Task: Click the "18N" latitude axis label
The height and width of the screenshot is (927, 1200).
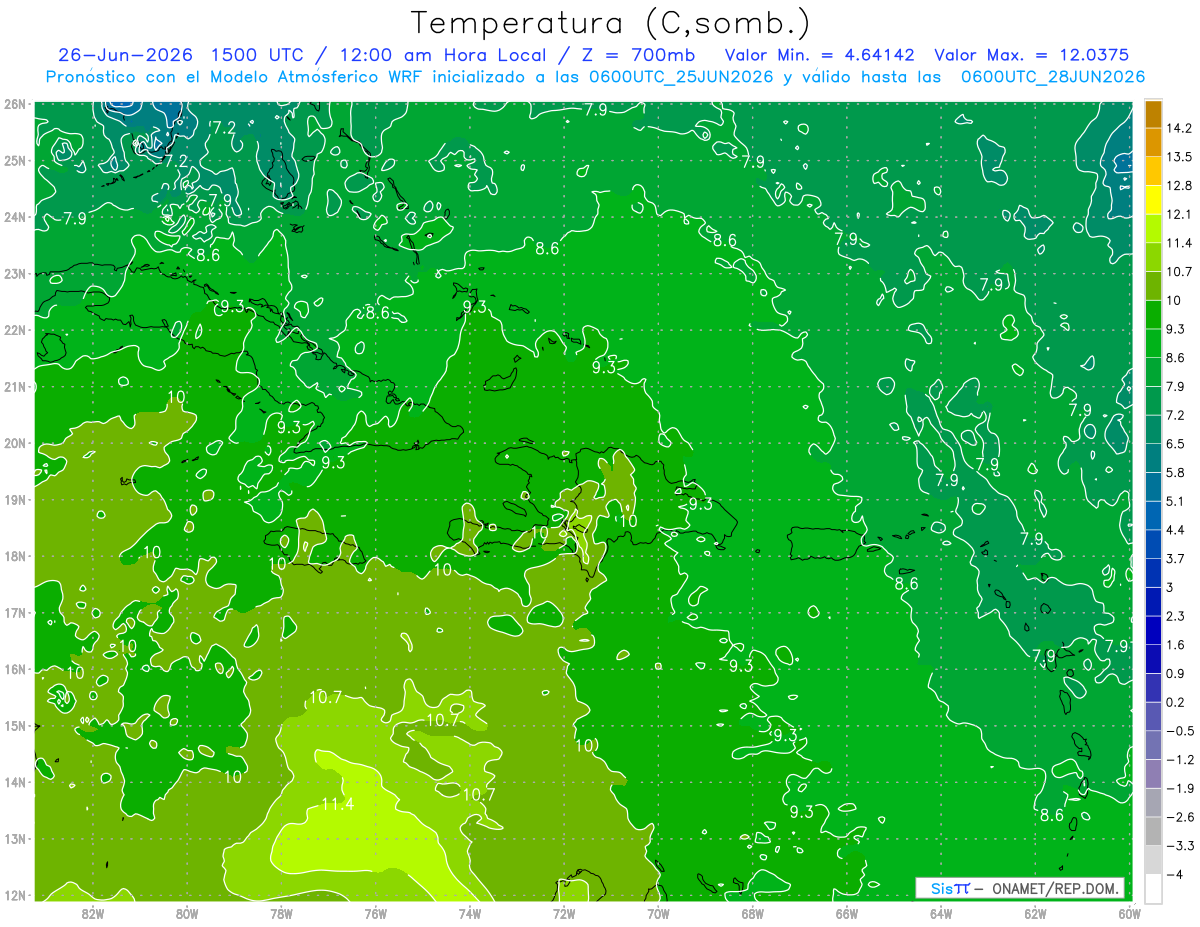Action: [14, 555]
